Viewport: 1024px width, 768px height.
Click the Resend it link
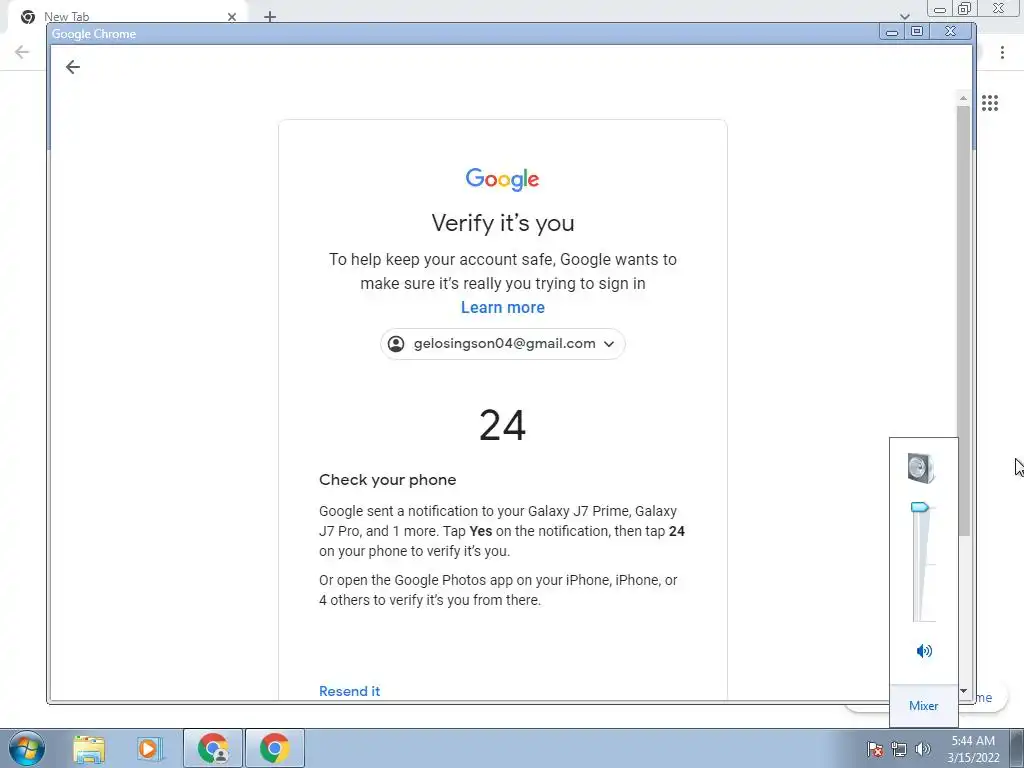[349, 691]
